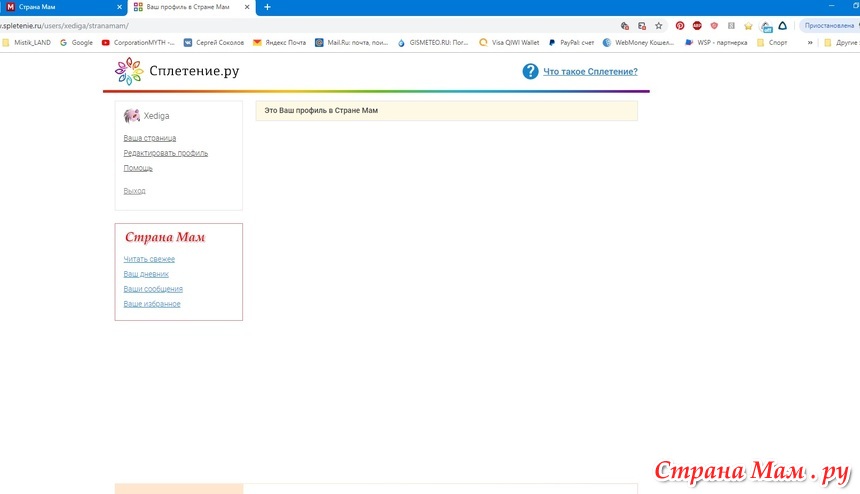The width and height of the screenshot is (860, 494).
Task: Open the WSP - партнерка bookmark
Action: tap(716, 42)
